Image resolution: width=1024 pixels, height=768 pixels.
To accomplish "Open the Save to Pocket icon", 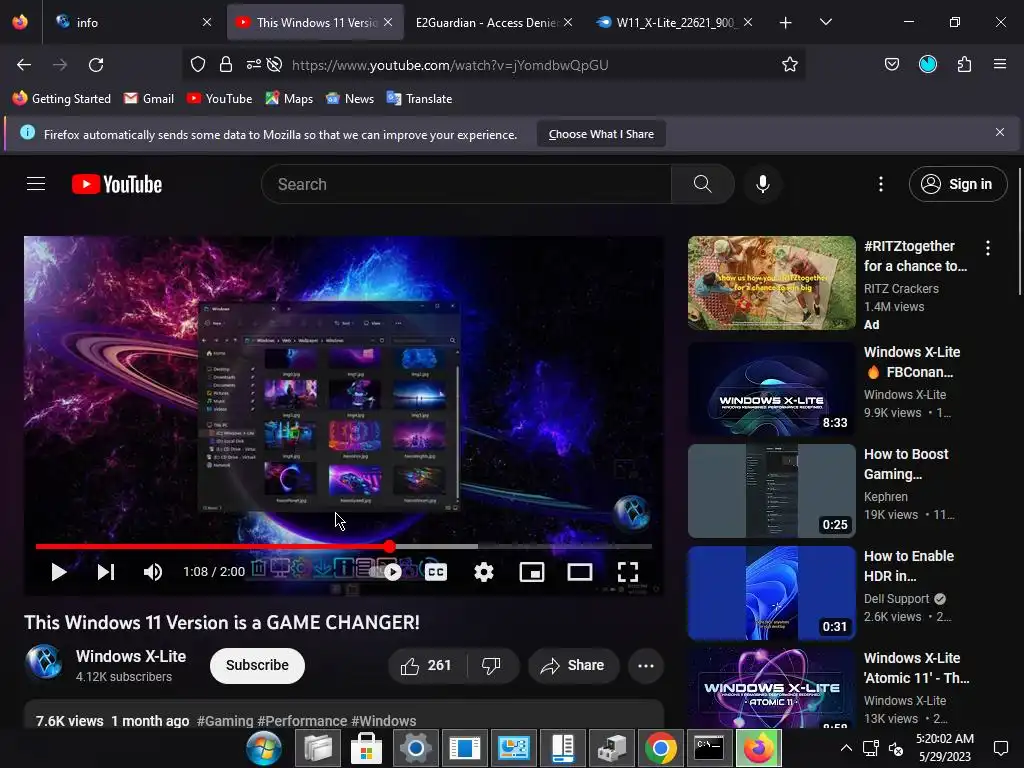I will (x=891, y=64).
